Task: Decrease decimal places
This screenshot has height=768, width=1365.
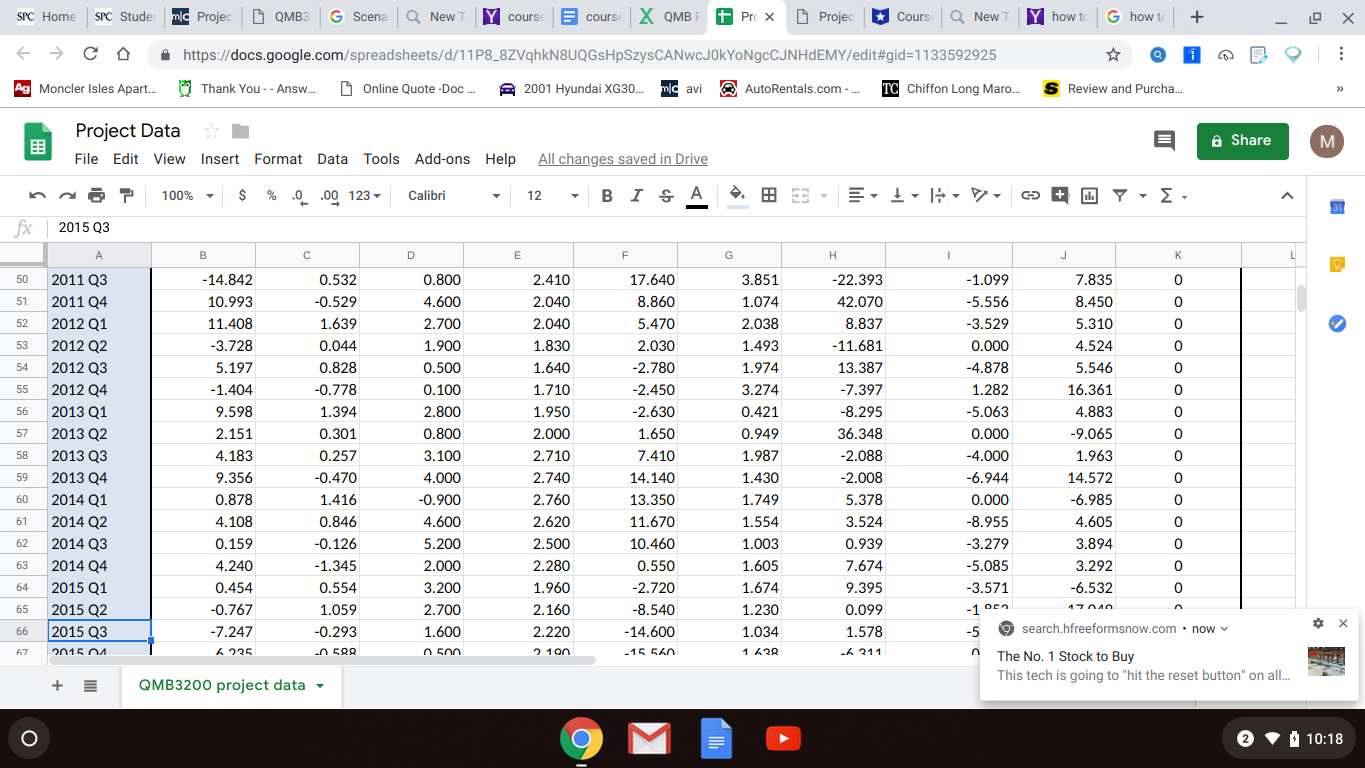Action: pyautogui.click(x=298, y=196)
